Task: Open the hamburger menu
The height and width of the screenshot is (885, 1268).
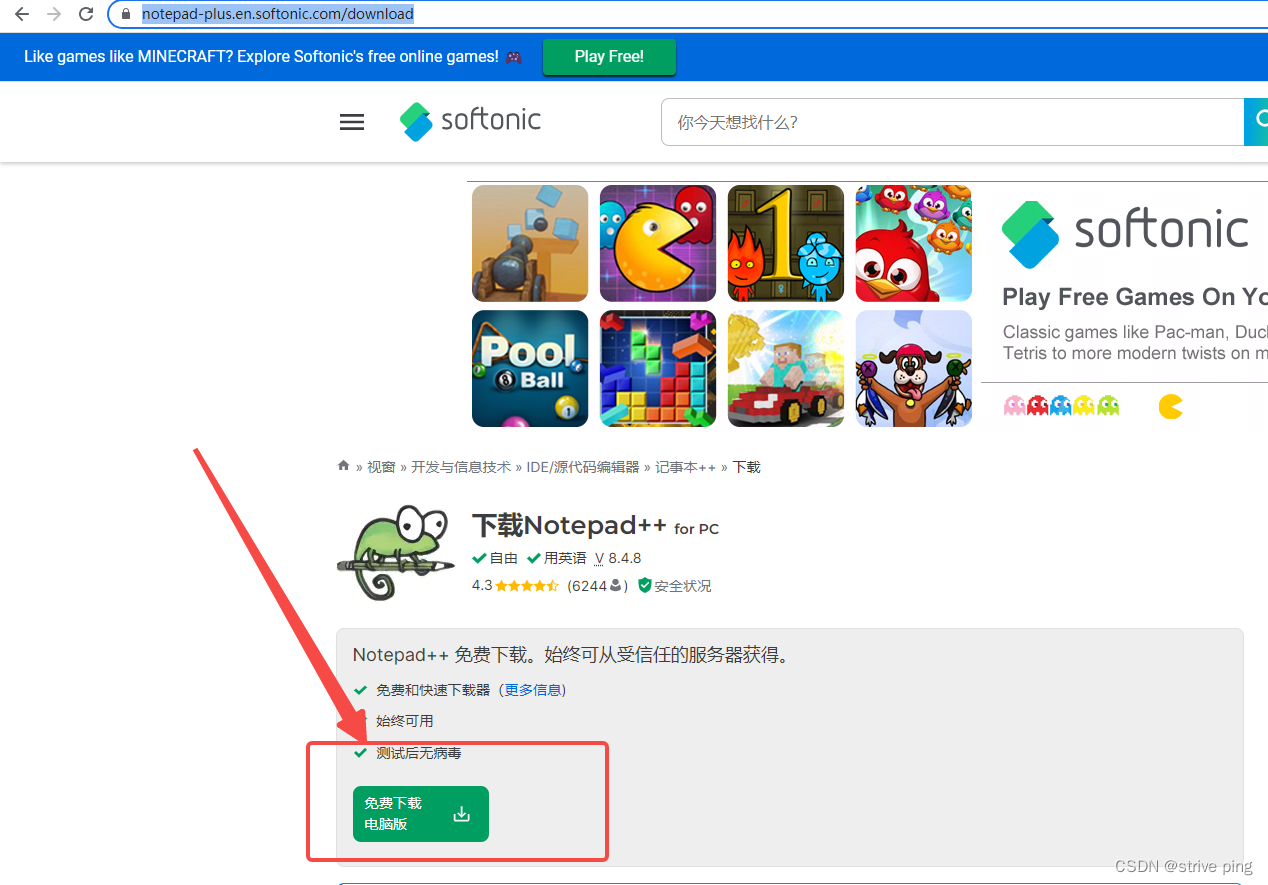Action: (x=352, y=122)
